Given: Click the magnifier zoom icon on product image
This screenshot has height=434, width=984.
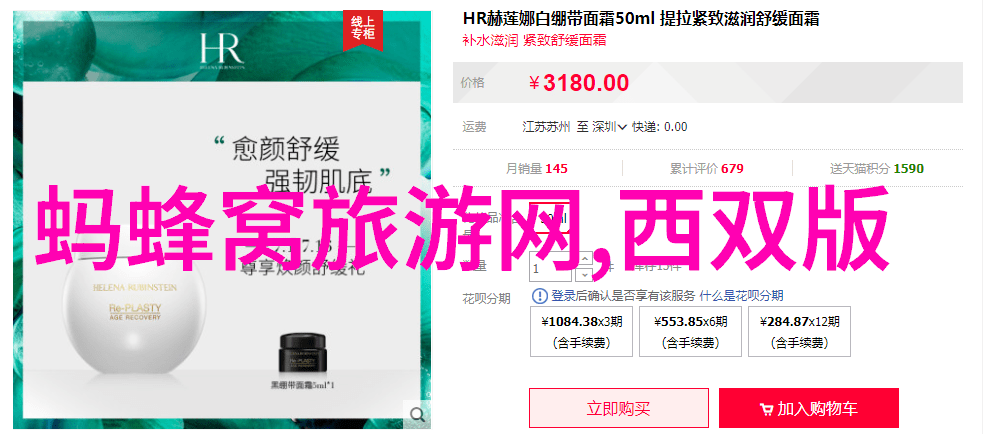Looking at the screenshot, I should coord(417,413).
